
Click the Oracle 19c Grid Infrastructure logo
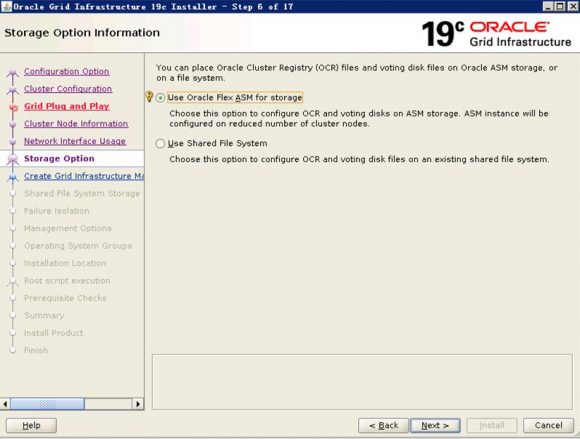point(496,34)
